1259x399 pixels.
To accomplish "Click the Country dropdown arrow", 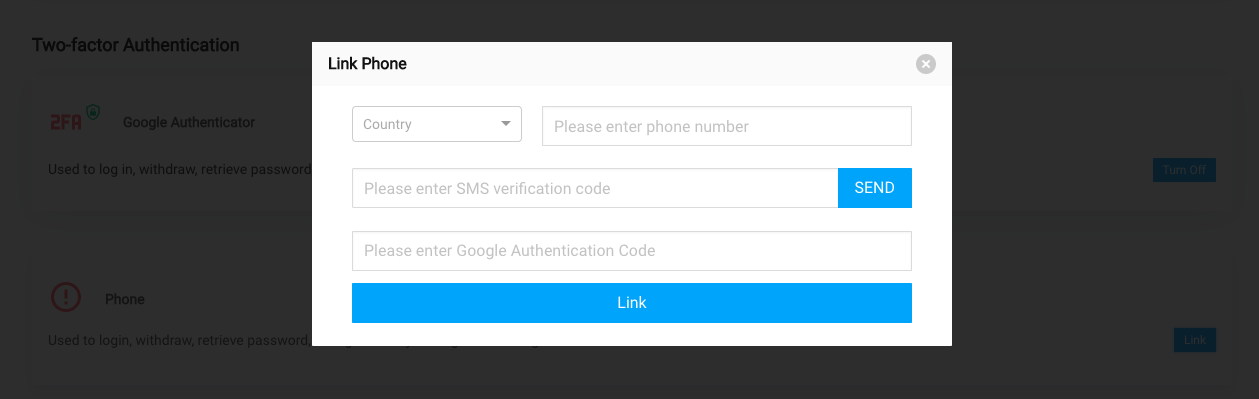I will 506,124.
